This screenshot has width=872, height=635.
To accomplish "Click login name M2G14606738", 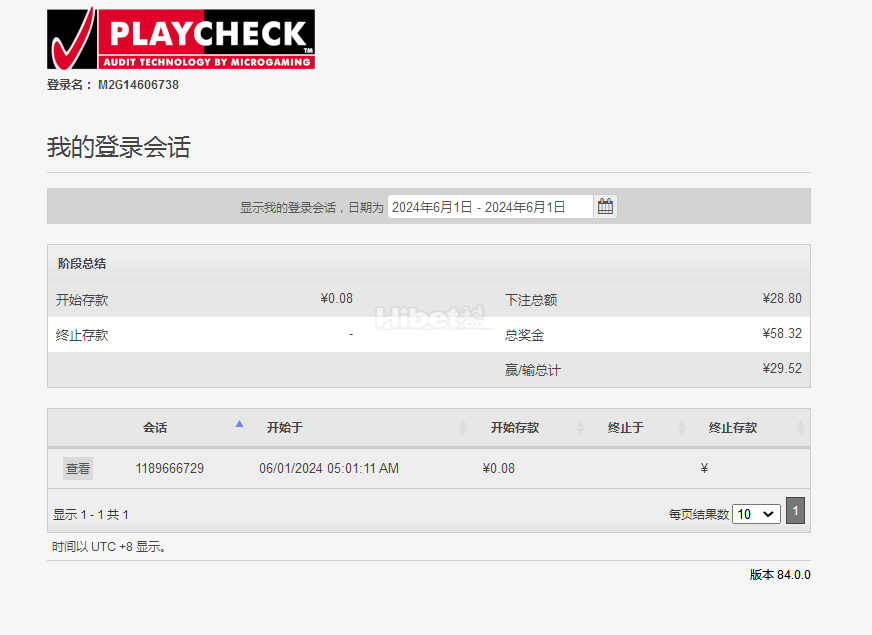I will pyautogui.click(x=138, y=85).
